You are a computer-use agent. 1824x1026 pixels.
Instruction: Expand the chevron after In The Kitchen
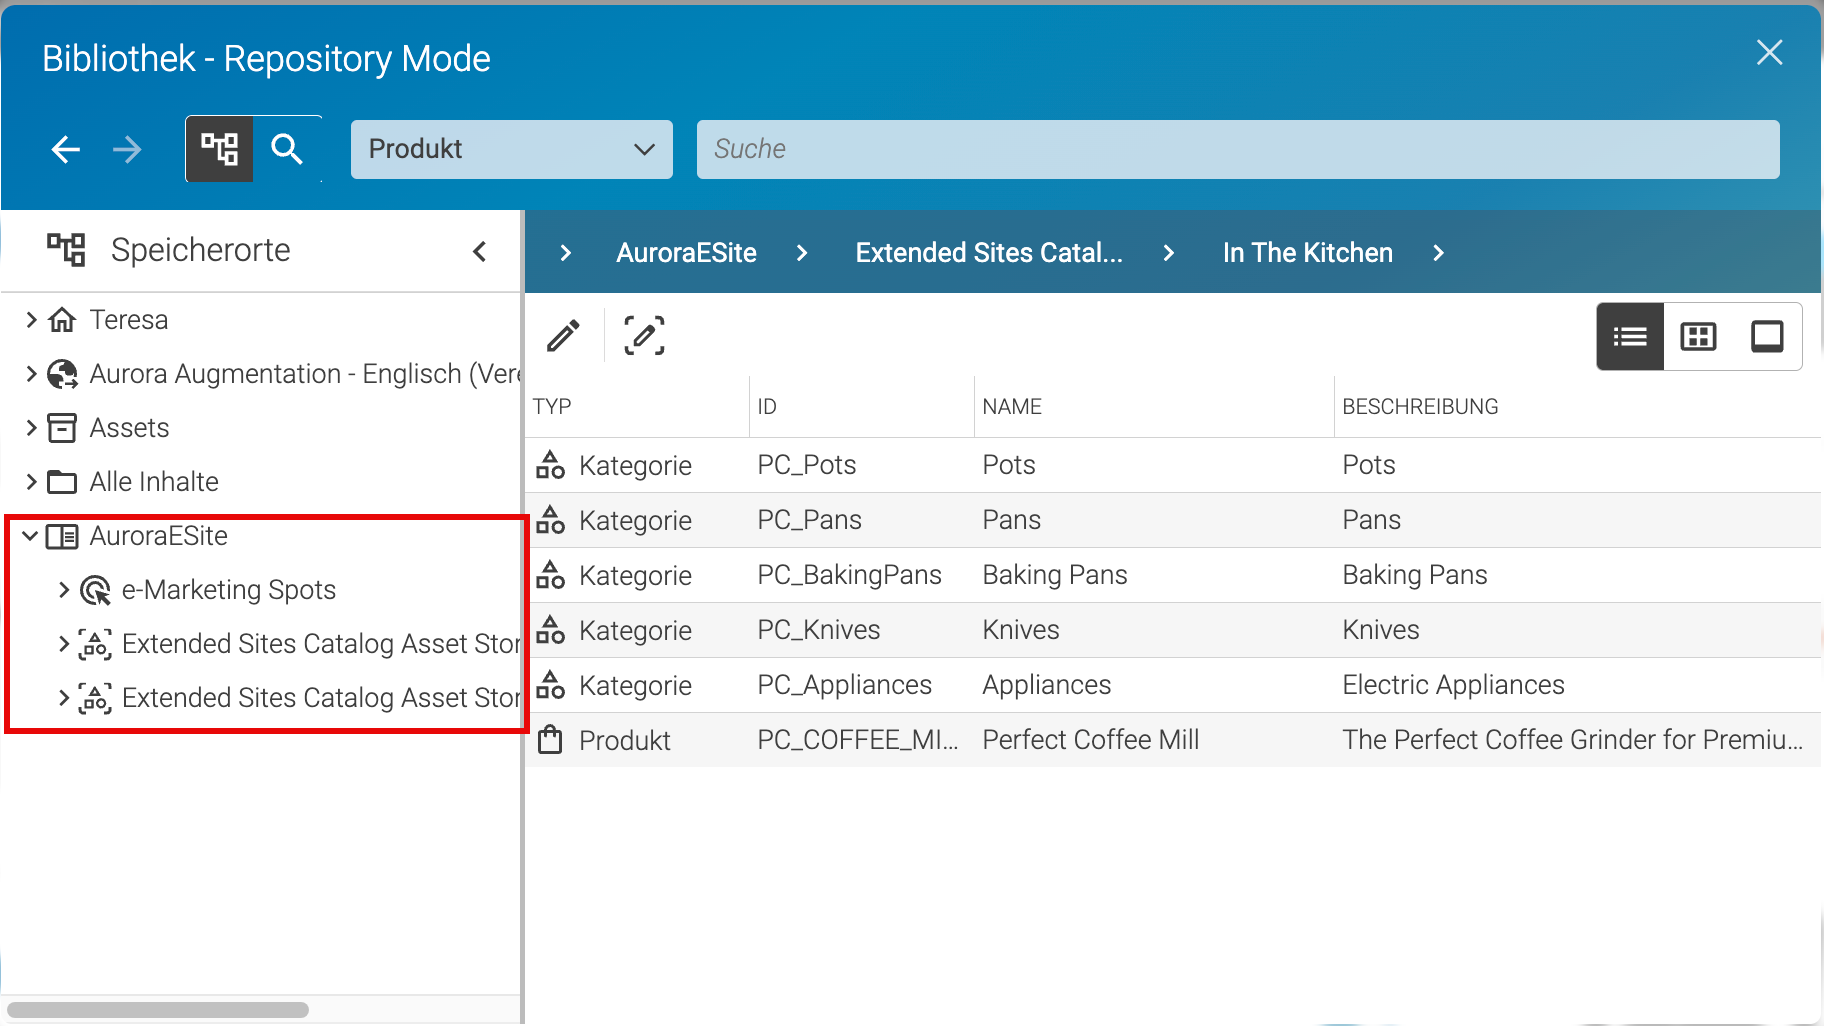coord(1438,253)
